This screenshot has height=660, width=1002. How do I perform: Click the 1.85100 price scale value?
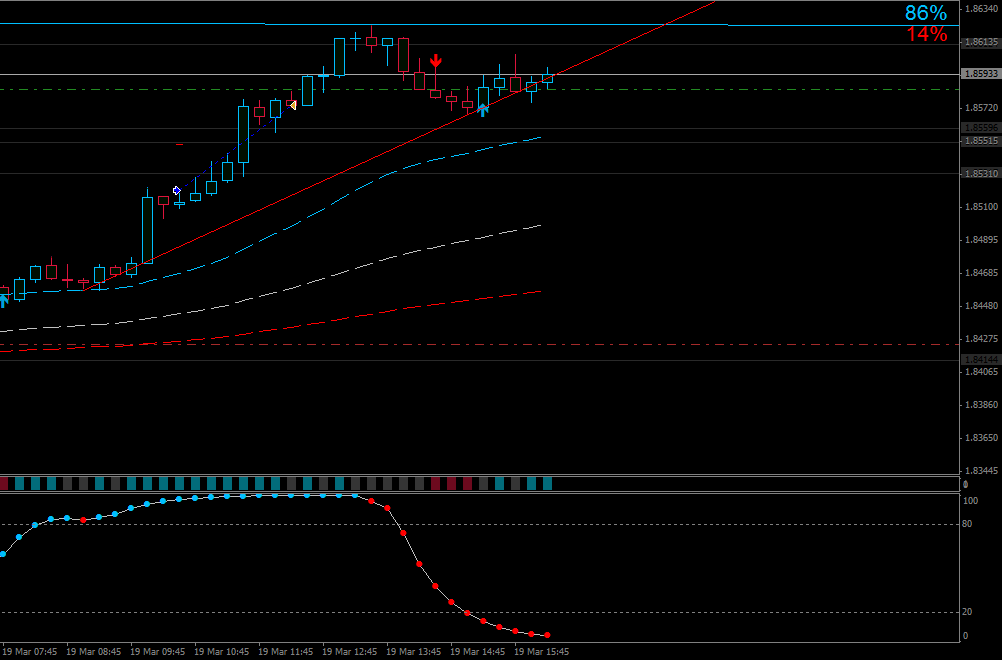pyautogui.click(x=982, y=207)
